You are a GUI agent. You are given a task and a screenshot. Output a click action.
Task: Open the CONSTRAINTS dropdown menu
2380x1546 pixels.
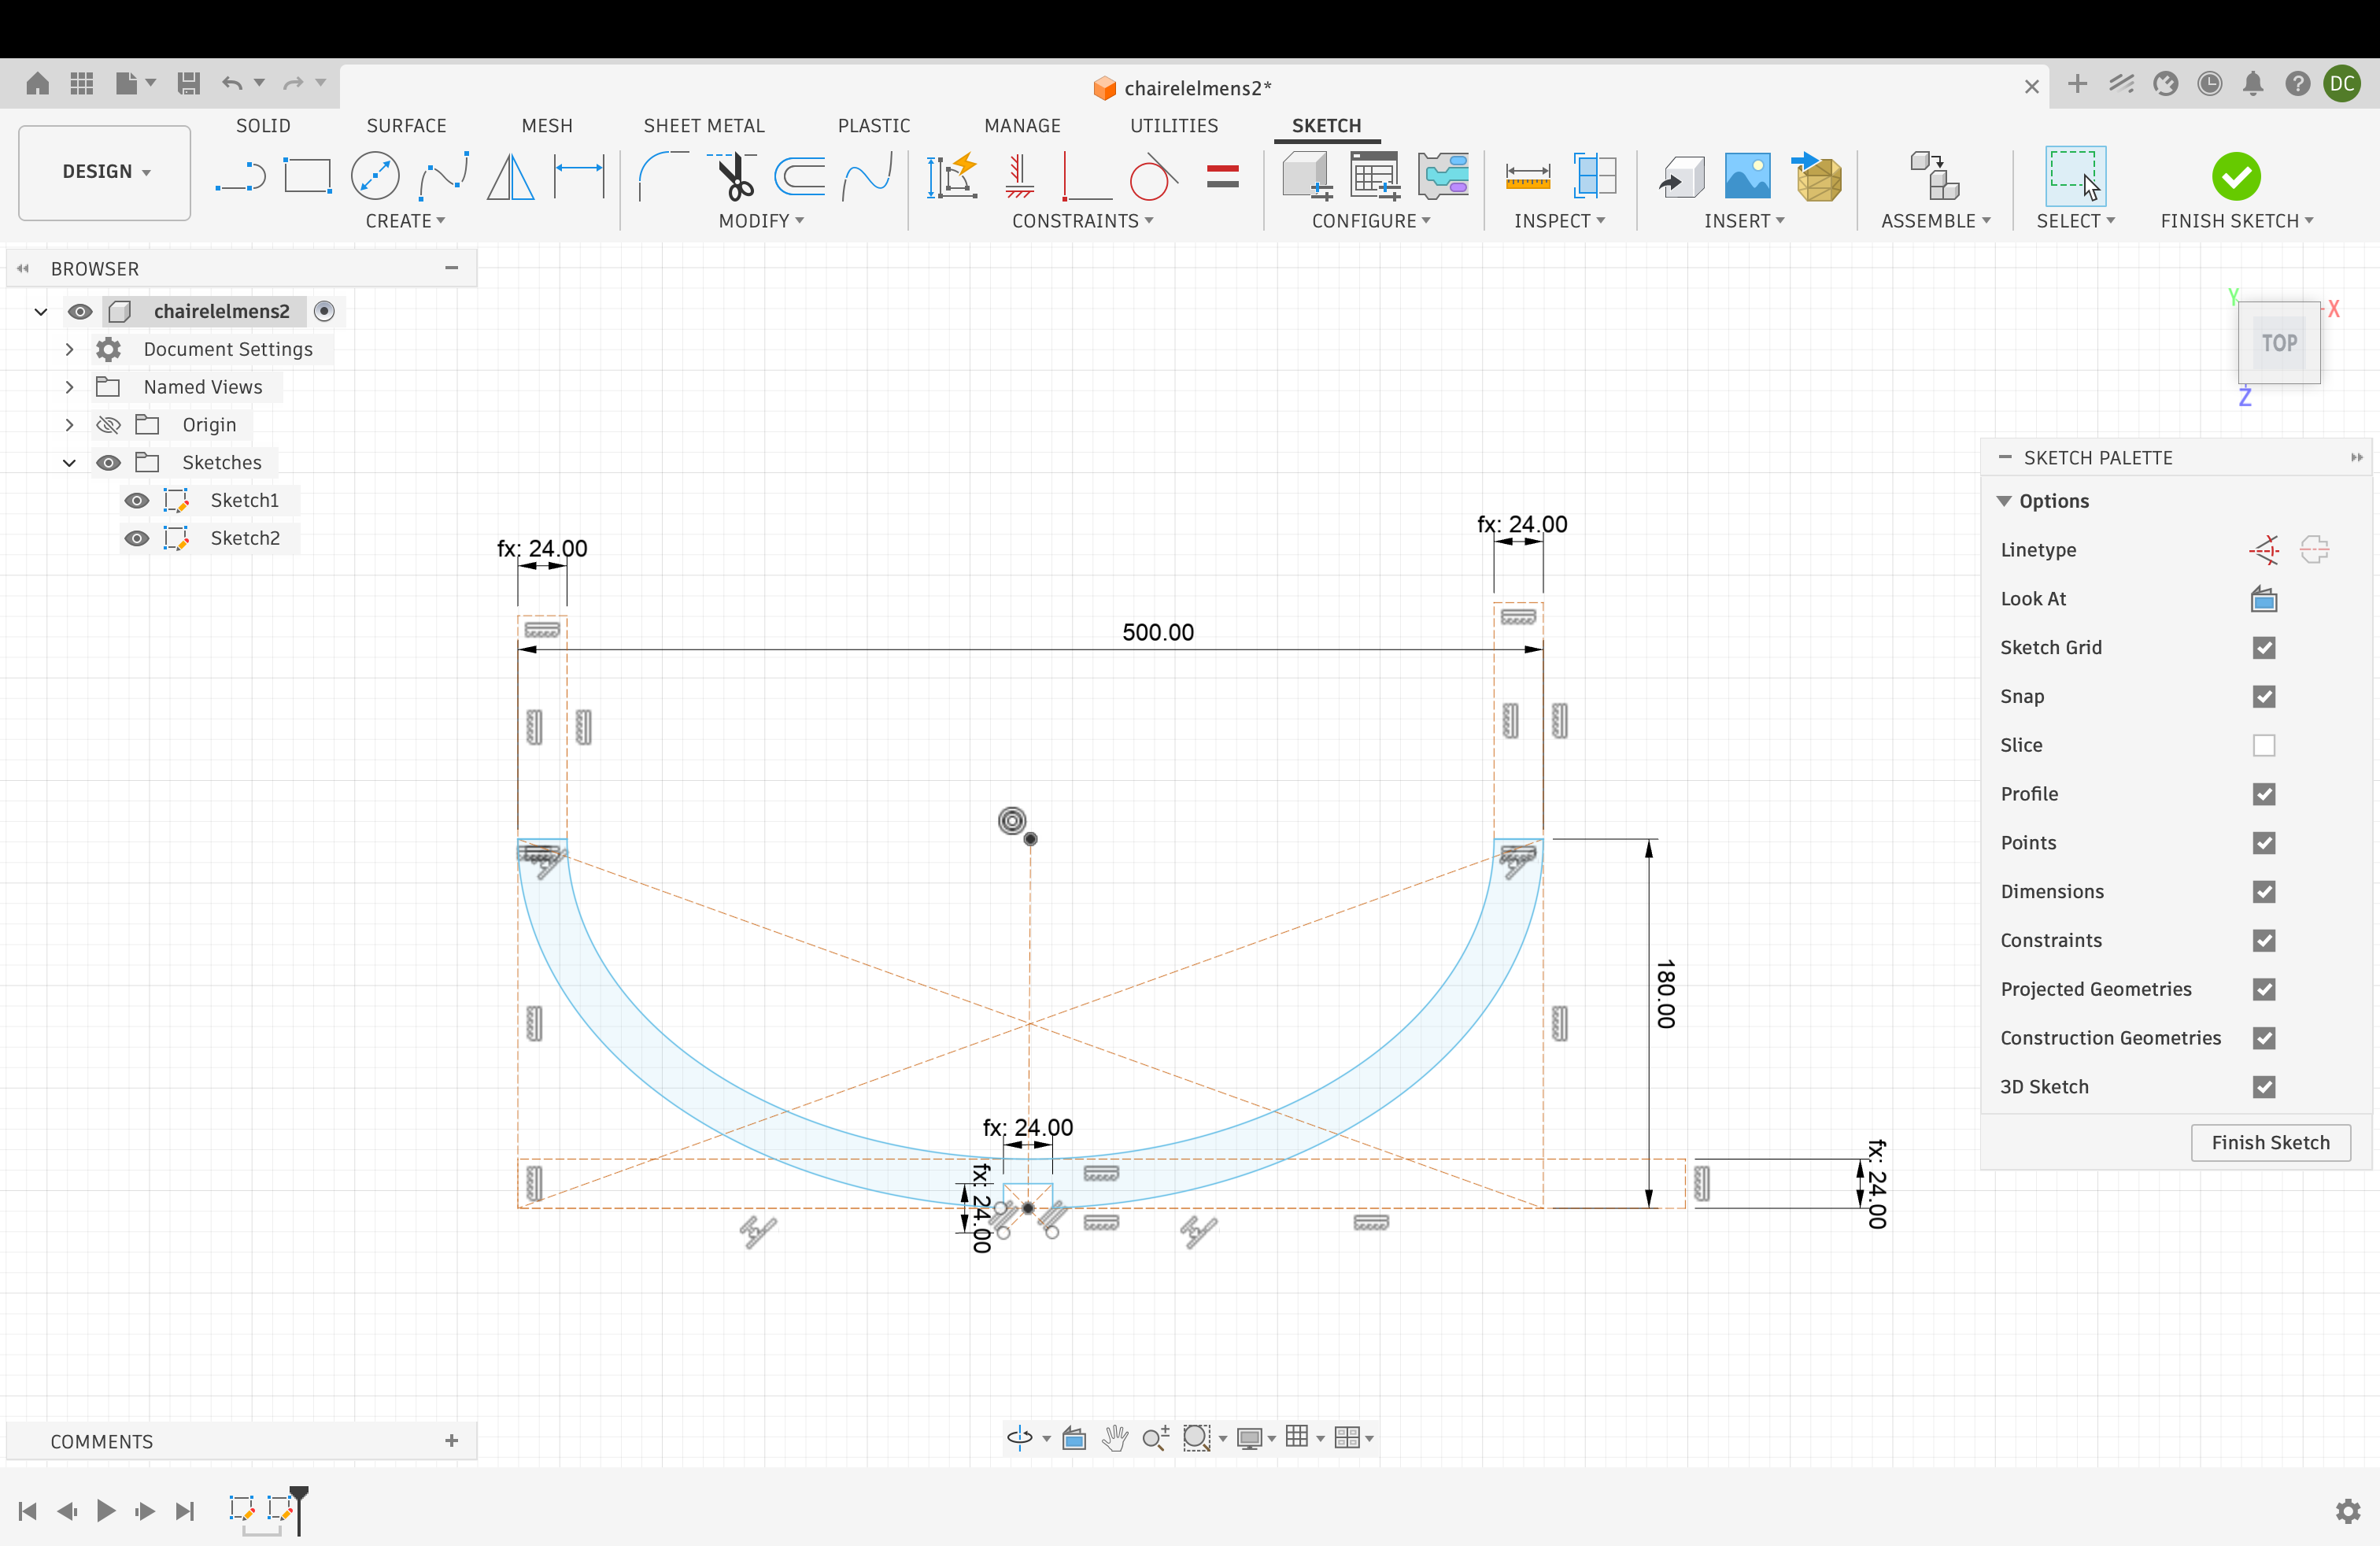1083,221
